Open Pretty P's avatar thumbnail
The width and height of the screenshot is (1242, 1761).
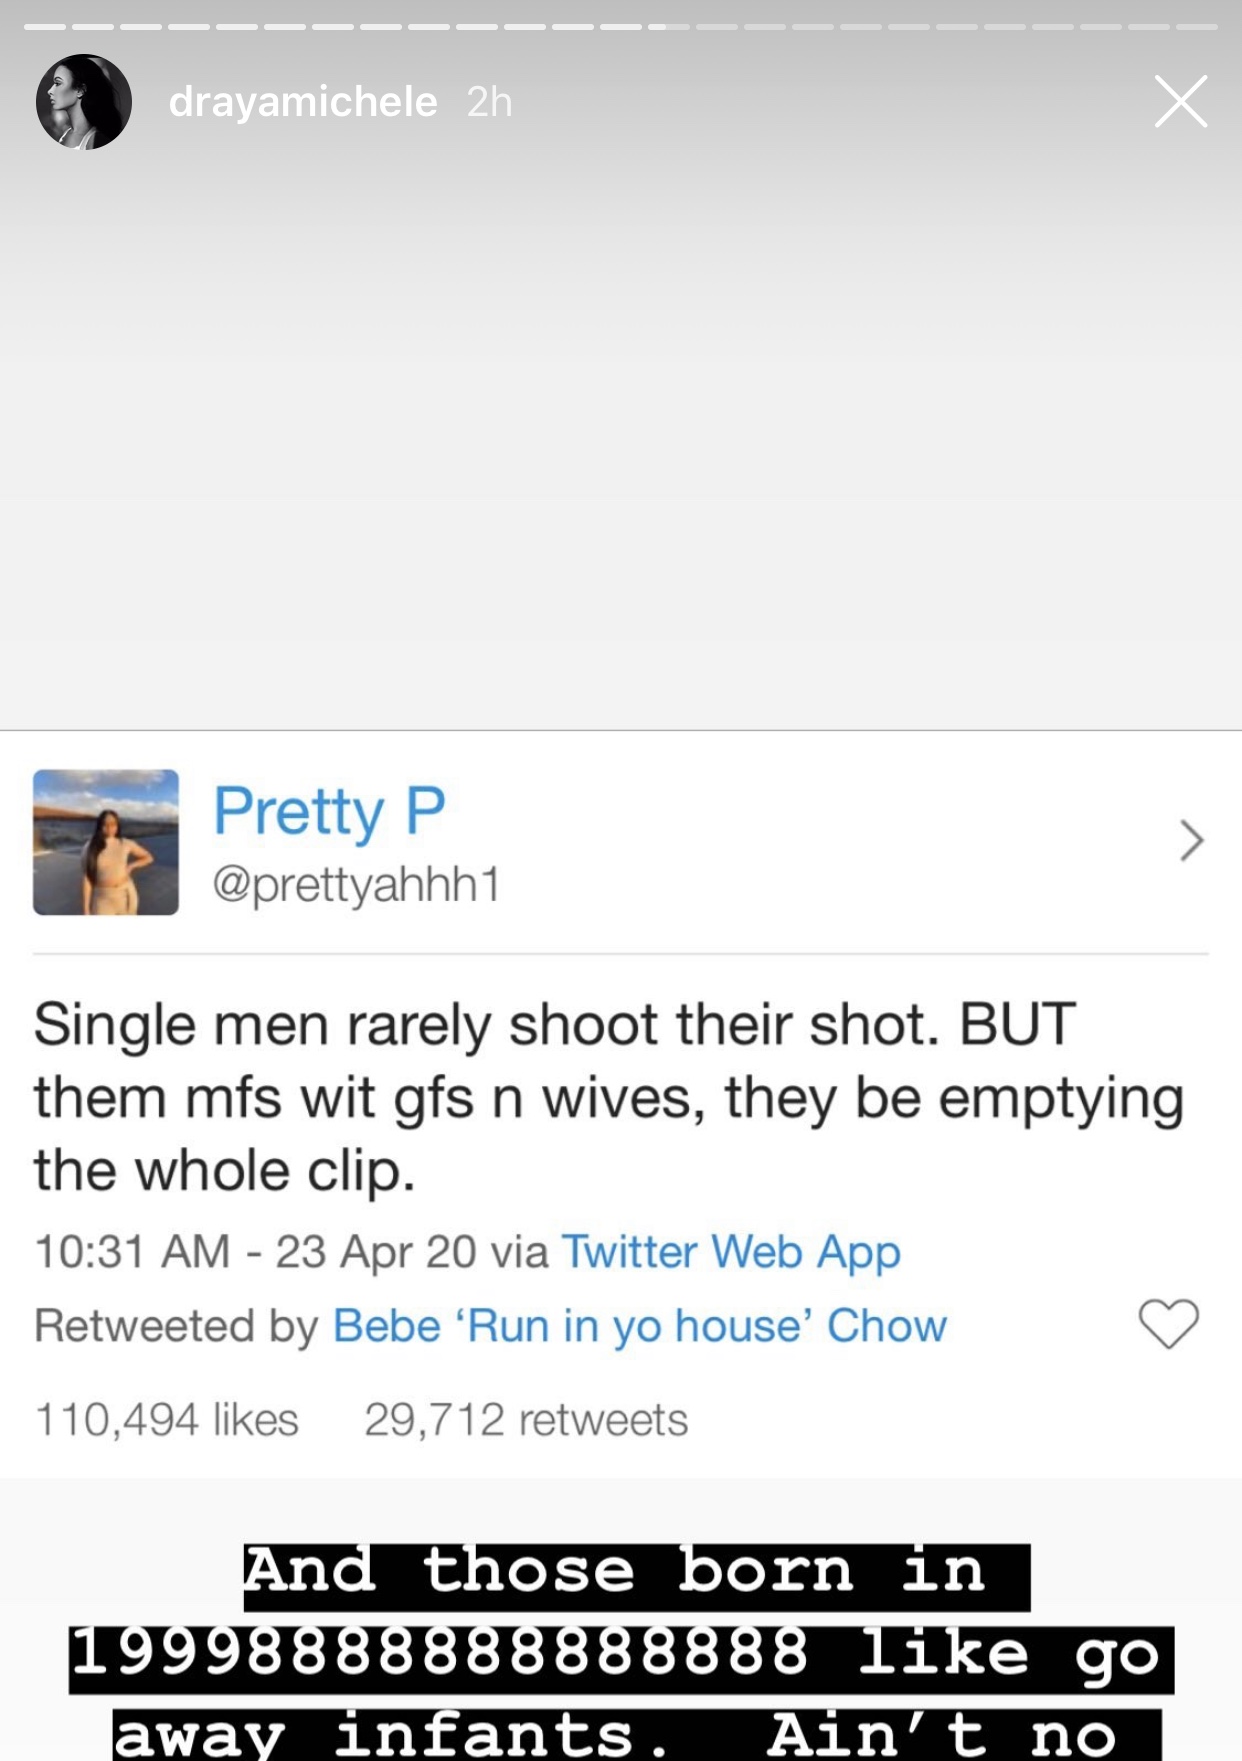tap(106, 842)
